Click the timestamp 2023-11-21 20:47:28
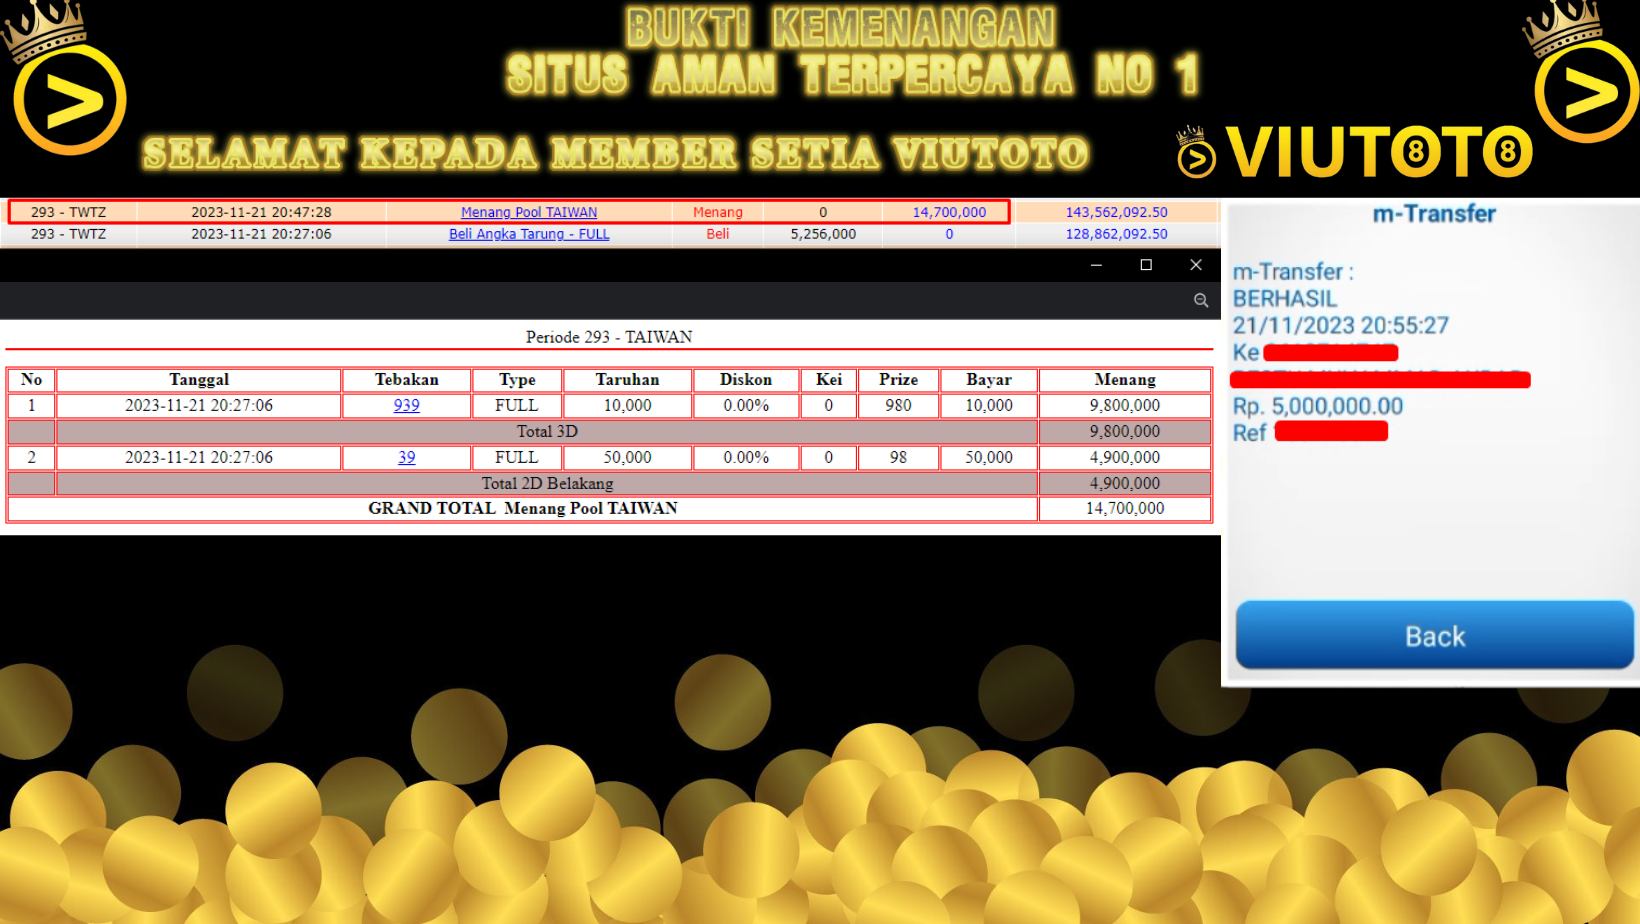Screen dimensions: 1640x924 point(261,212)
